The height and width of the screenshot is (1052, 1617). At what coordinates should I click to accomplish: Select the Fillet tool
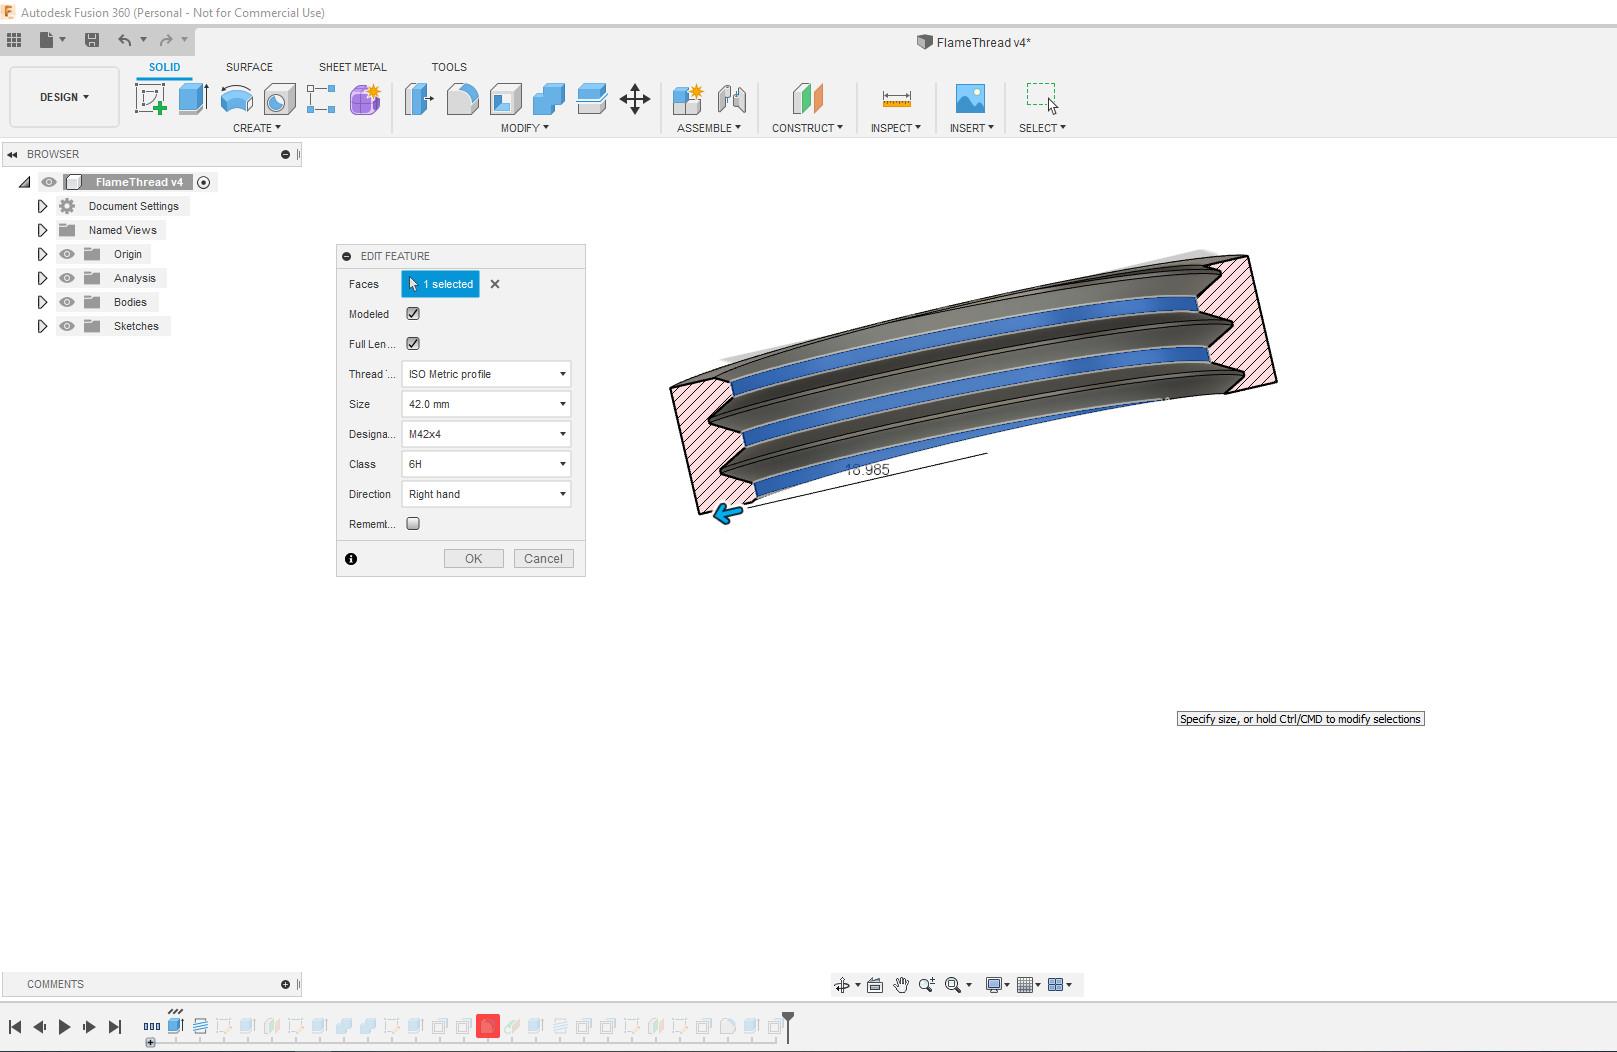[x=462, y=99]
